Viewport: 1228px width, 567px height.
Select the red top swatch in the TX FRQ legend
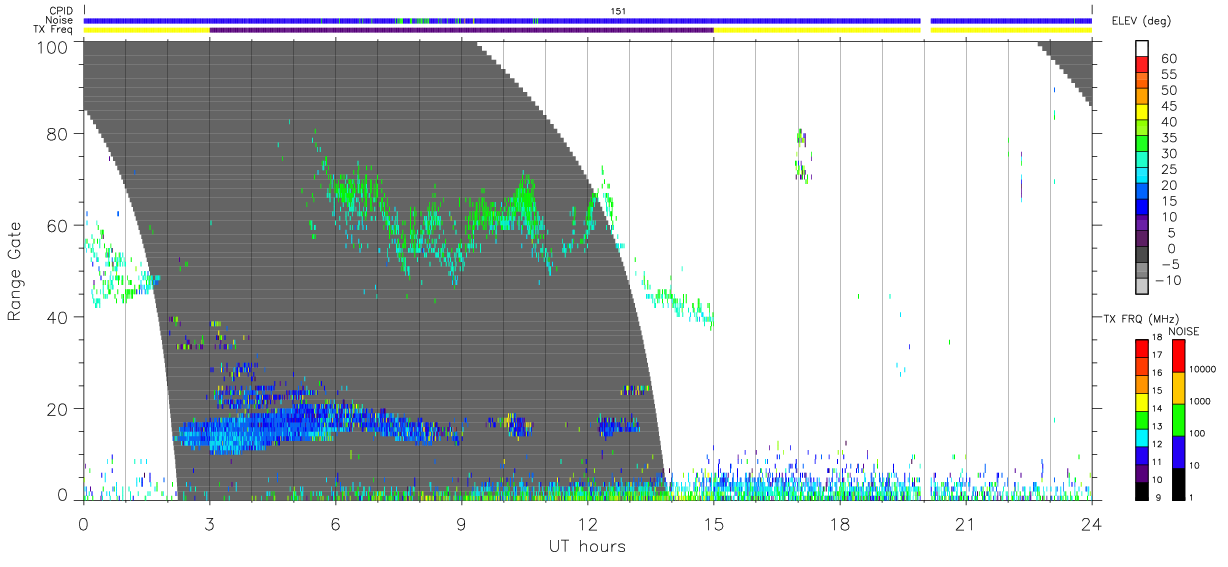pos(1142,349)
